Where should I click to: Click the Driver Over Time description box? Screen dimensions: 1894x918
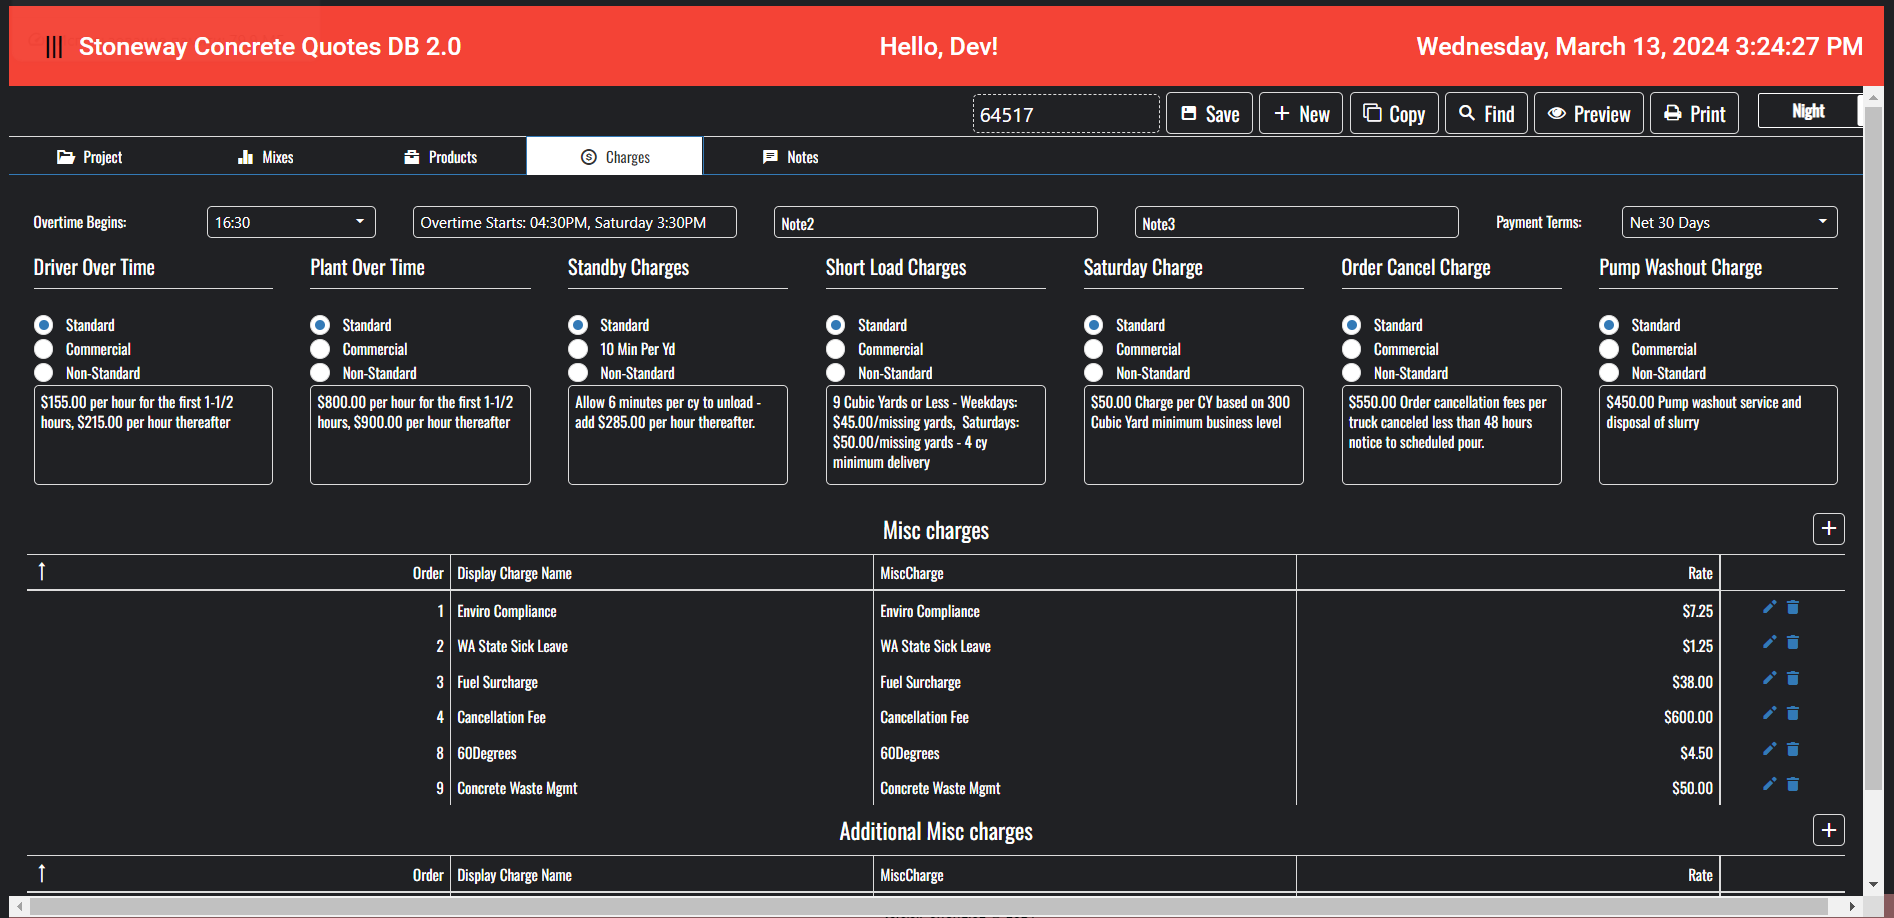(153, 435)
